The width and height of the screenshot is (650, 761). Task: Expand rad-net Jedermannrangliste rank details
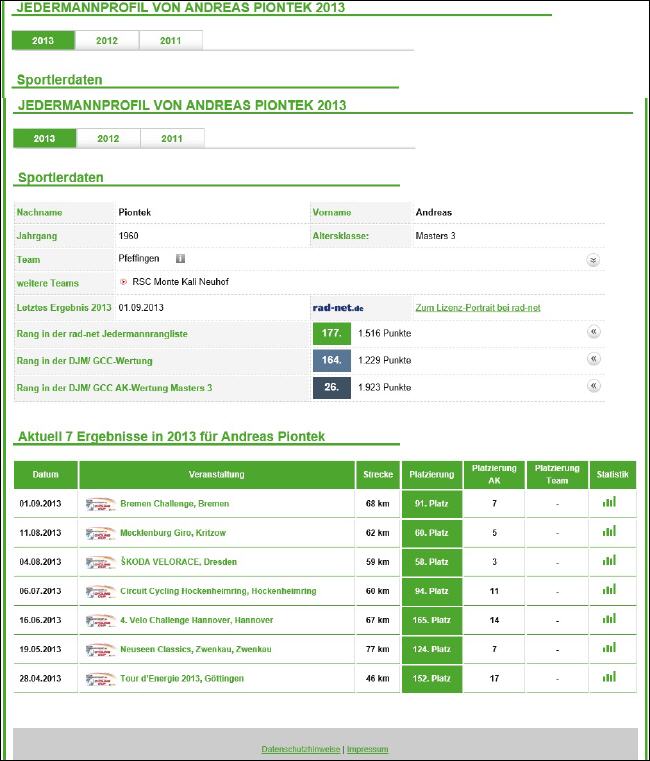point(593,333)
